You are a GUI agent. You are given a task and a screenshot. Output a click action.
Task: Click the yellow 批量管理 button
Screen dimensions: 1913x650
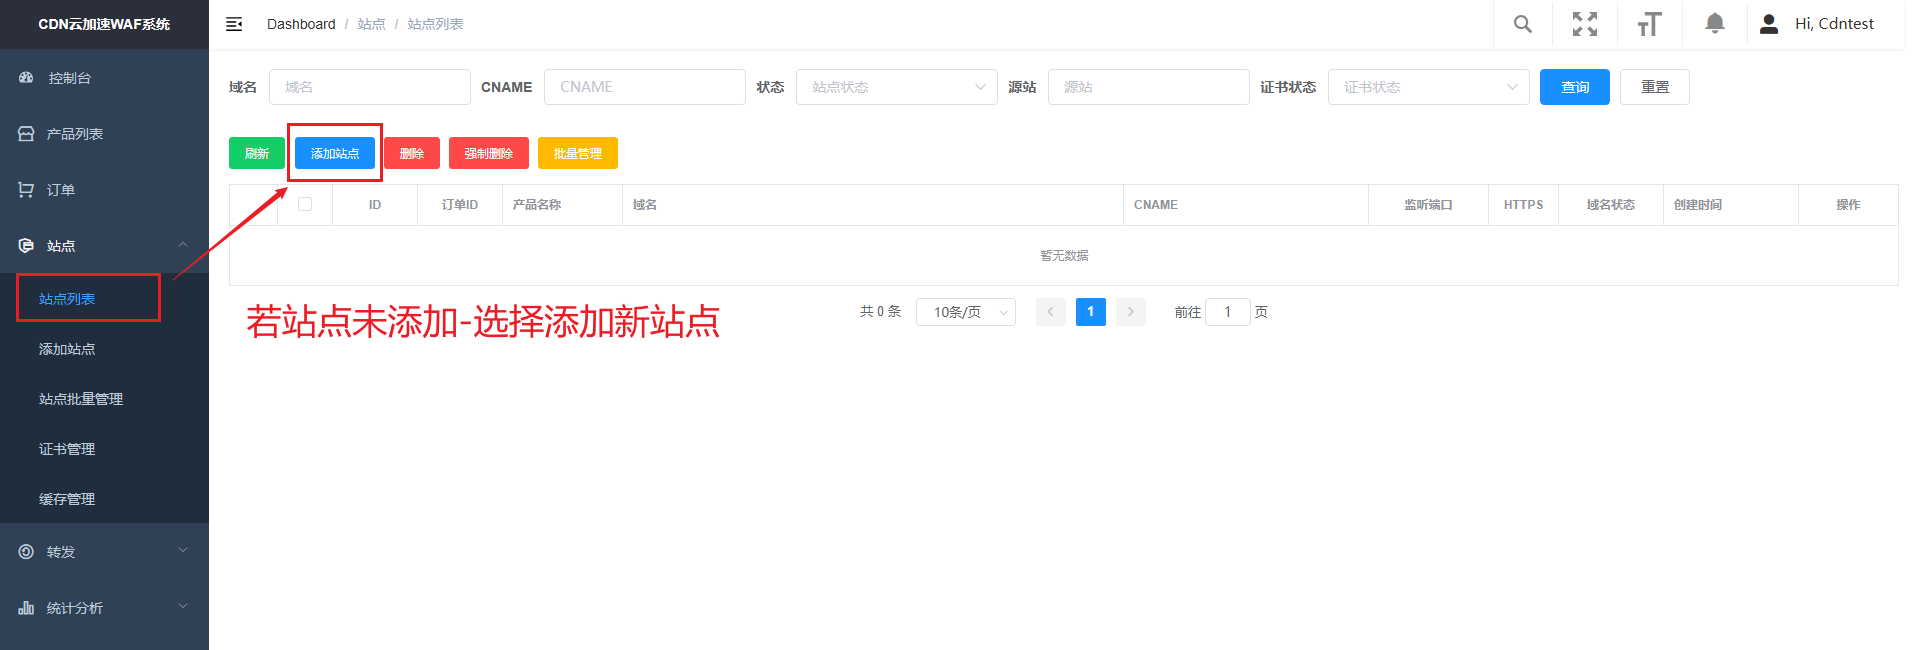(x=577, y=153)
